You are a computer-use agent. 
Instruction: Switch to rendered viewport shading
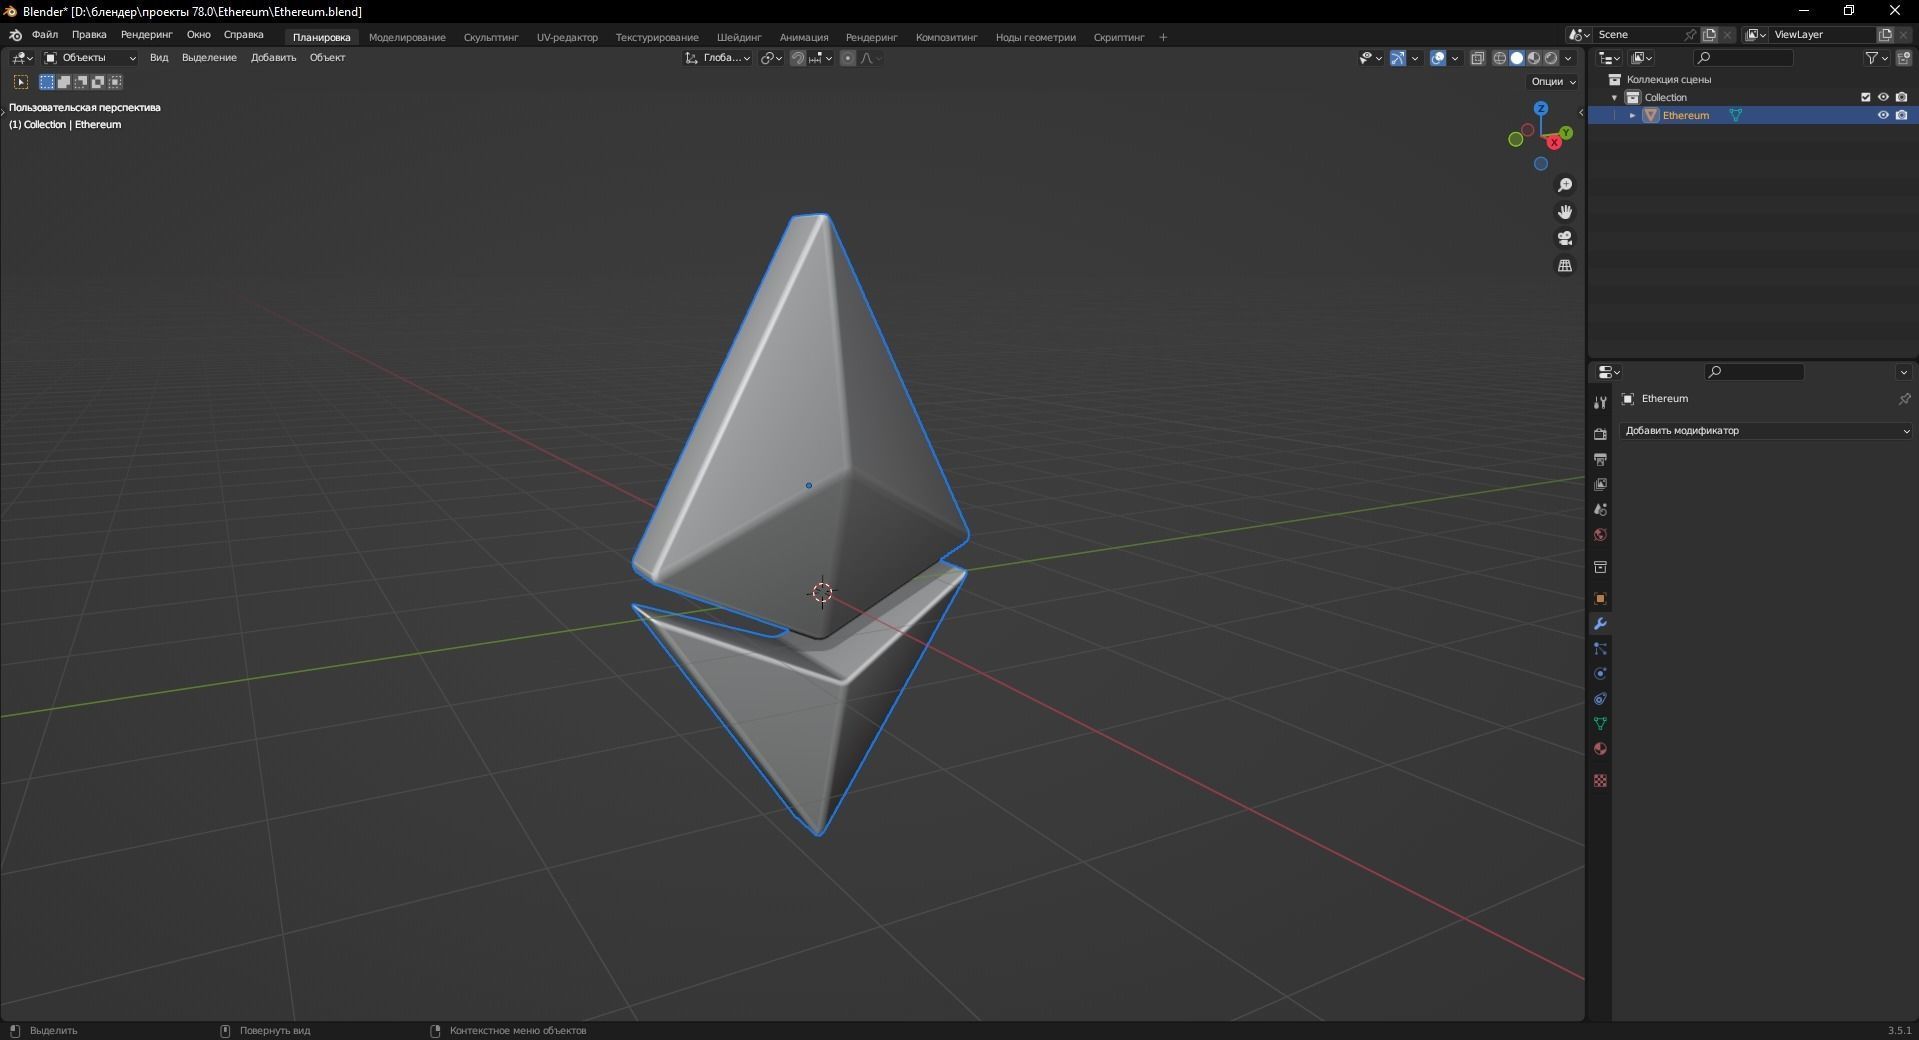[x=1551, y=58]
